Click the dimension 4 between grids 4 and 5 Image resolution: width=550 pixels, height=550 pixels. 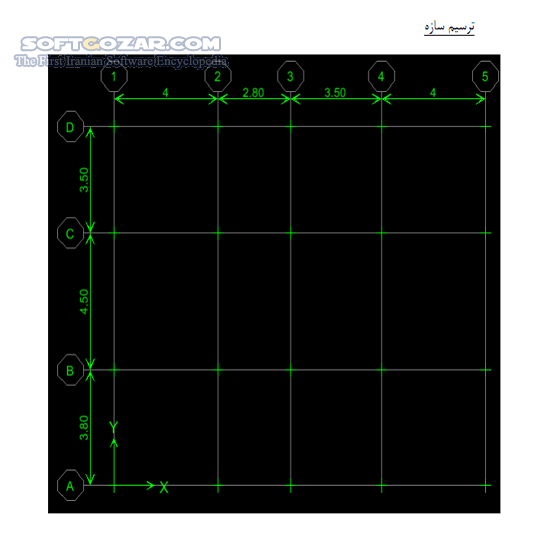pos(433,93)
